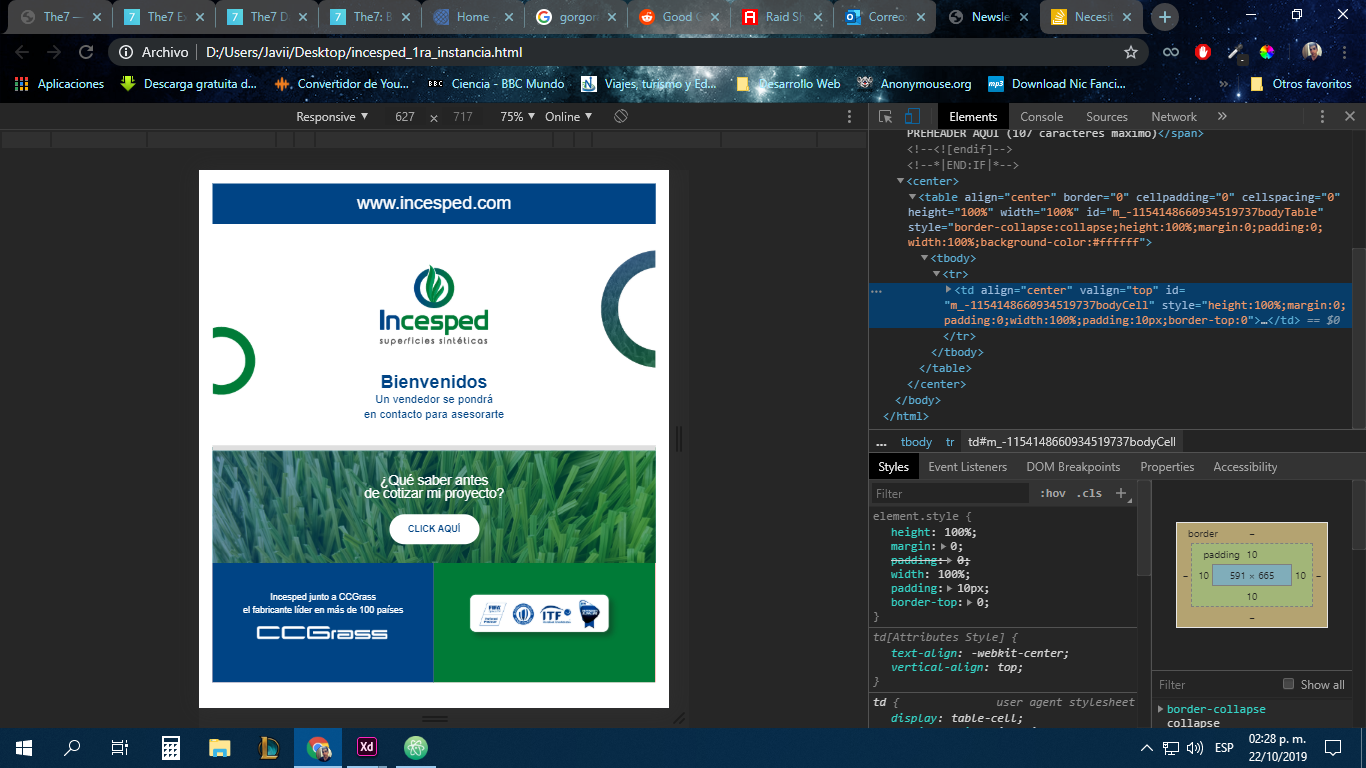This screenshot has height=768, width=1366.
Task: Launch Calculator from the taskbar
Action: (x=171, y=747)
